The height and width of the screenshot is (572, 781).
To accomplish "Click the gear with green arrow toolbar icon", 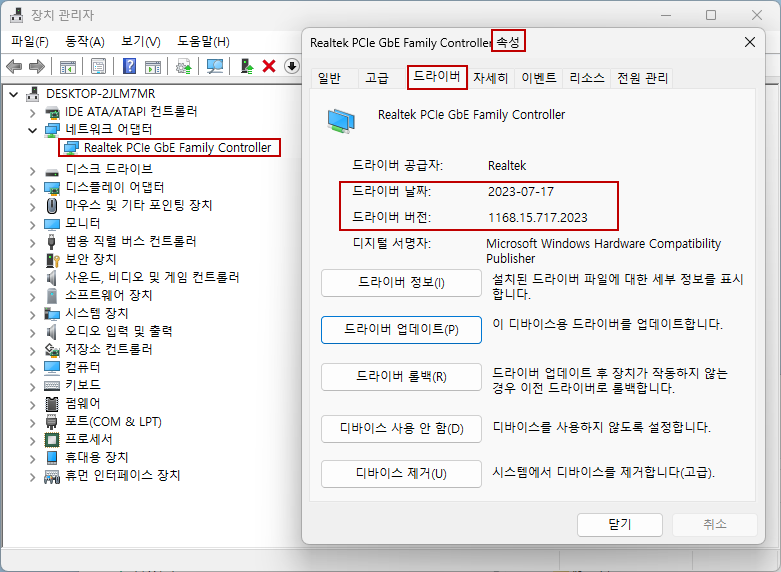I will pos(184,66).
